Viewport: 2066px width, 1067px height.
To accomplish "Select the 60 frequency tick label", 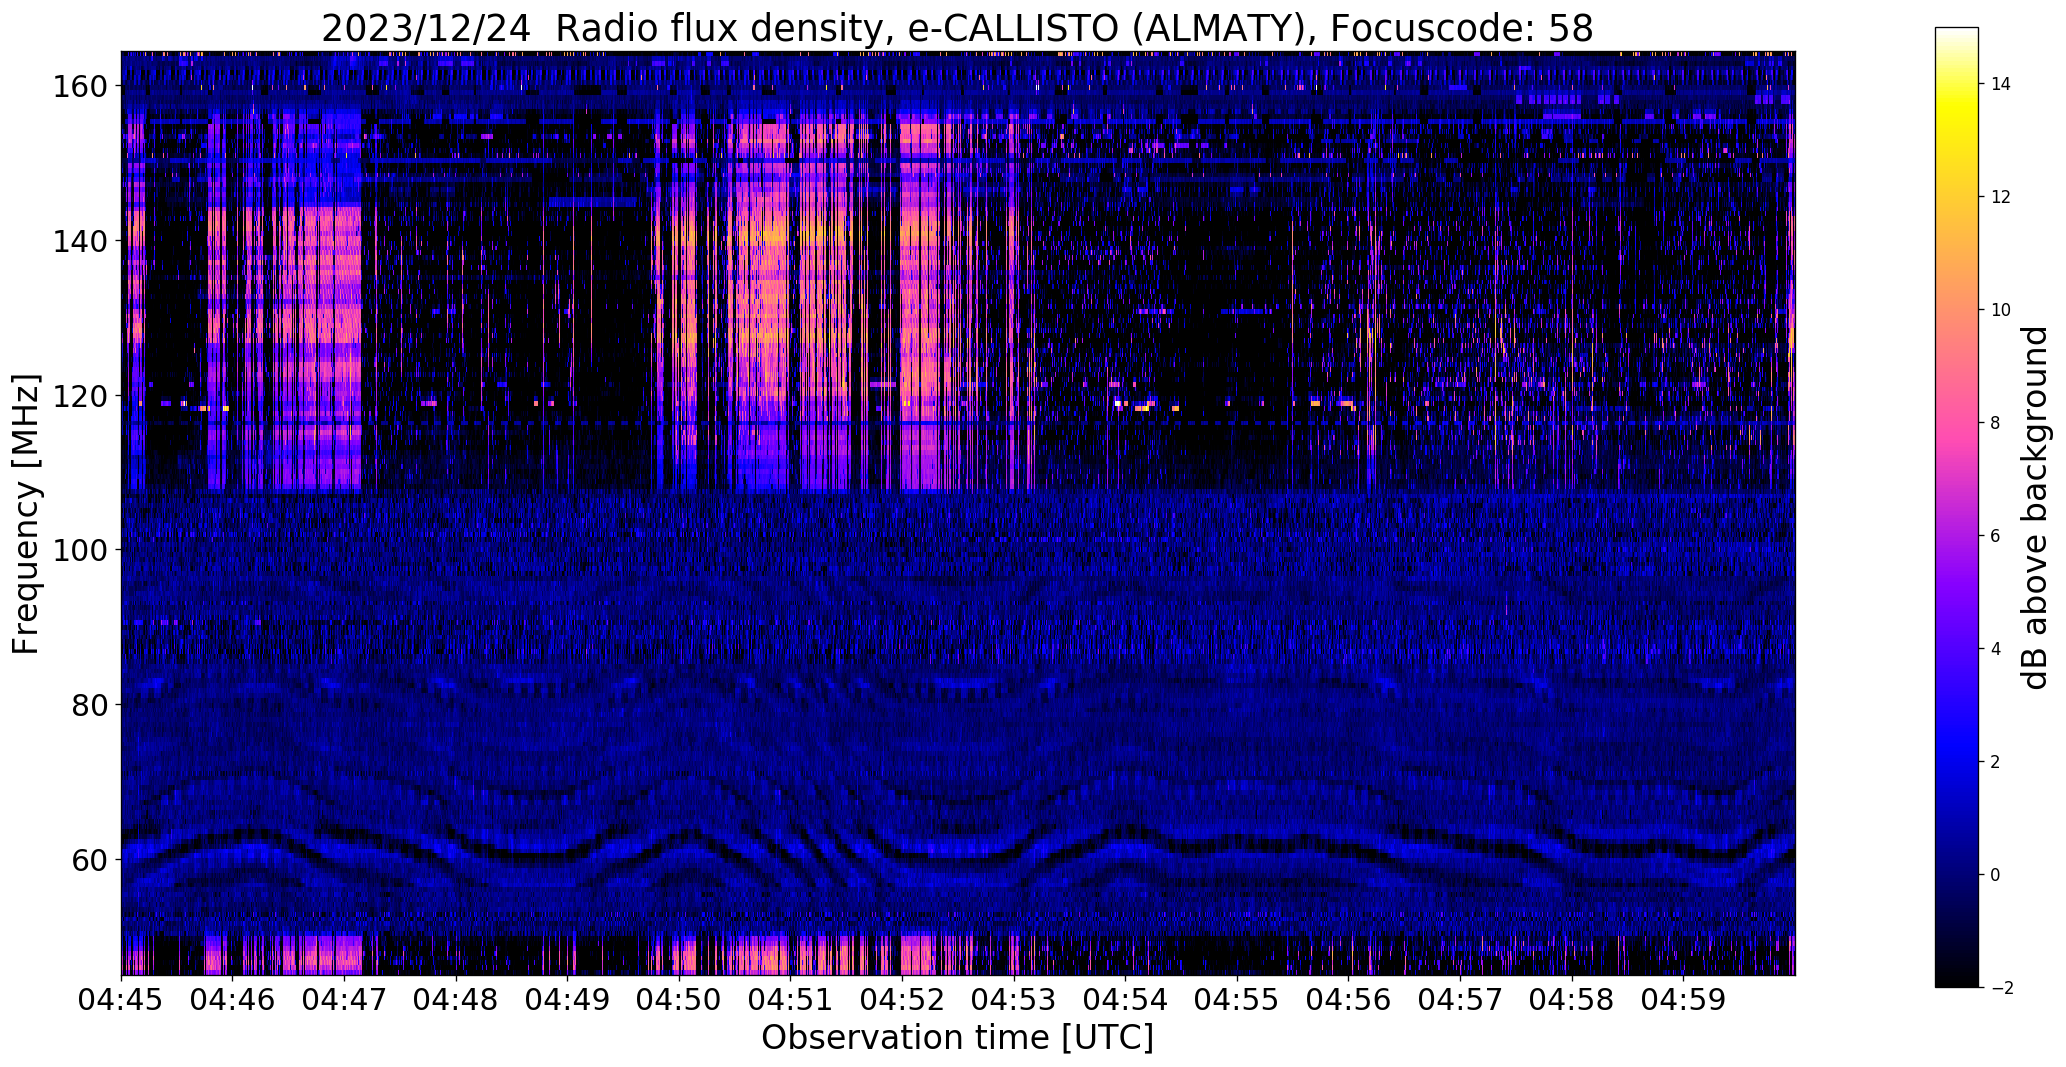I will pos(89,859).
